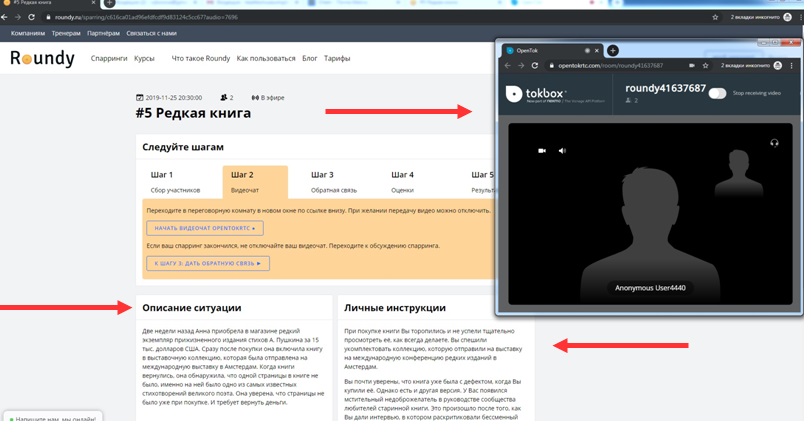This screenshot has height=435, width=811.
Task: Open the OpenTok browser three-dot menu
Action: 791,66
